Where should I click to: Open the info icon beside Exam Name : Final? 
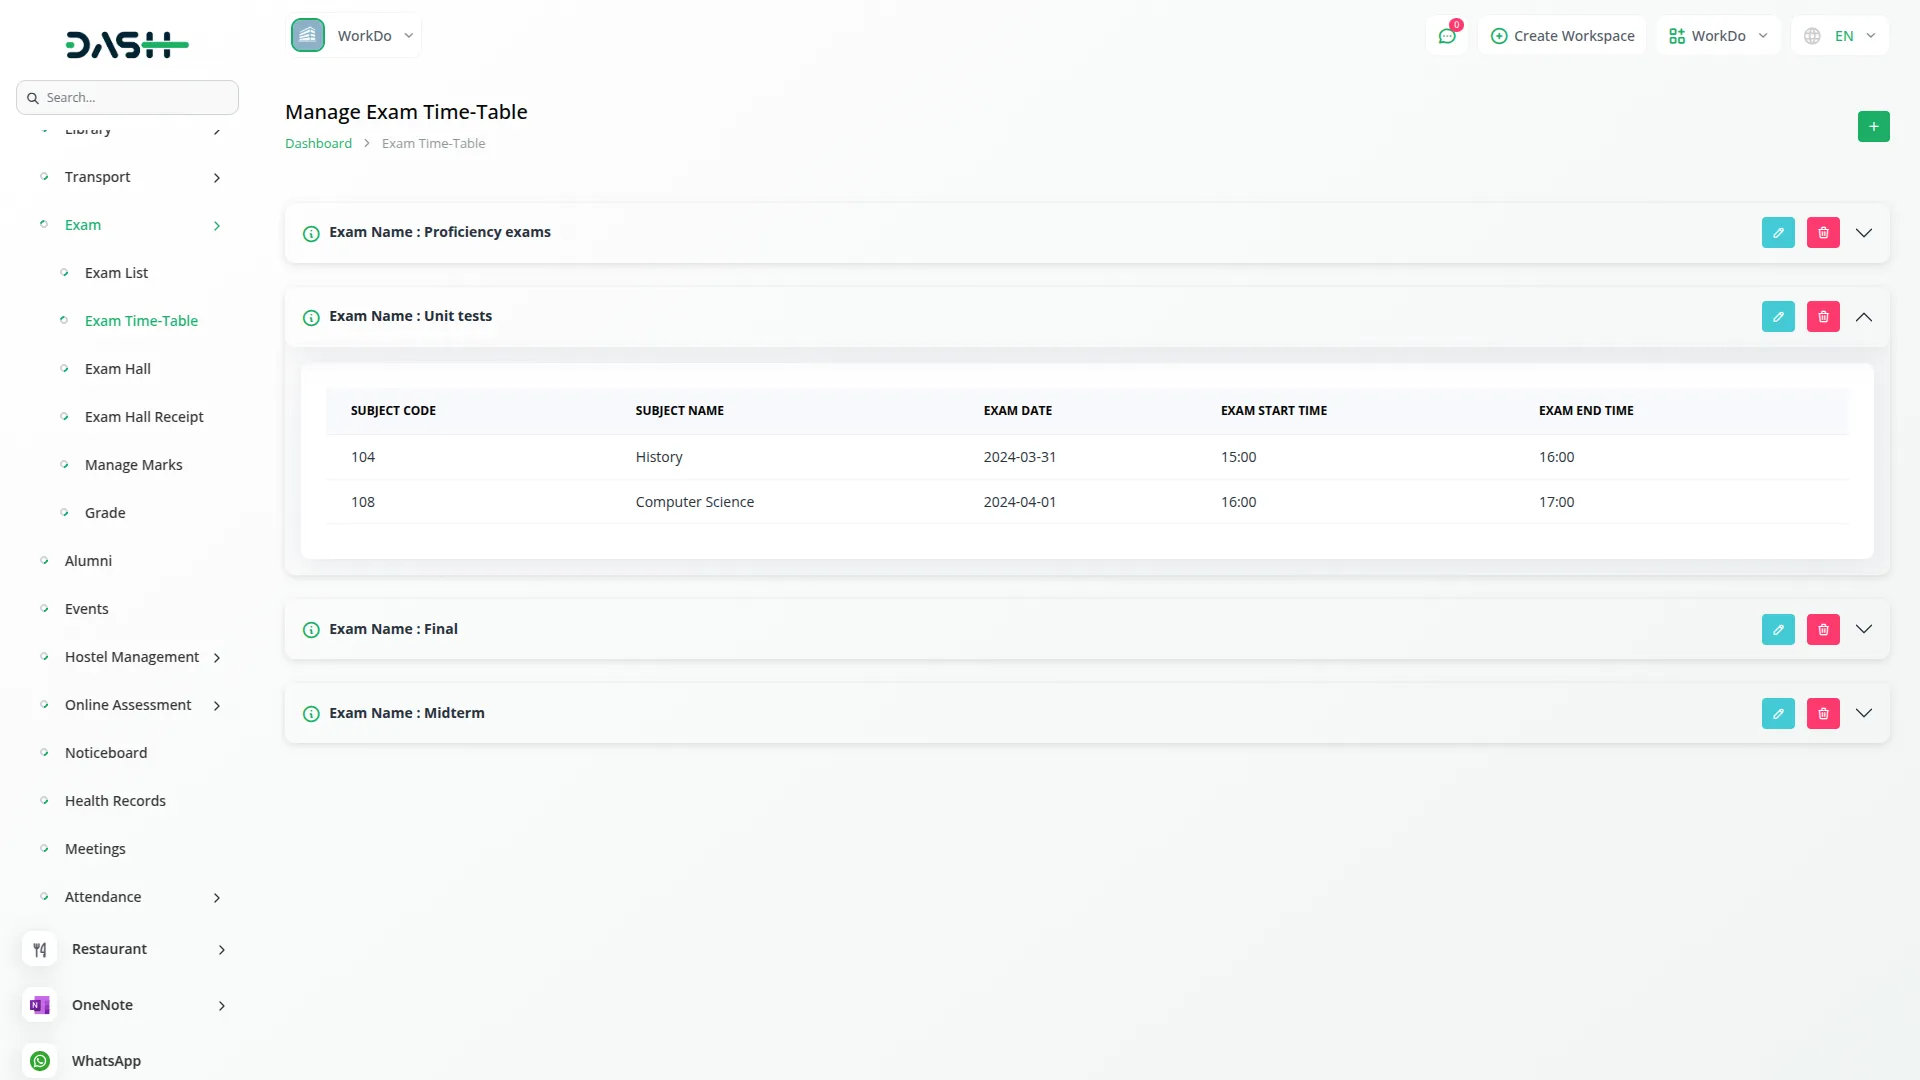click(310, 630)
